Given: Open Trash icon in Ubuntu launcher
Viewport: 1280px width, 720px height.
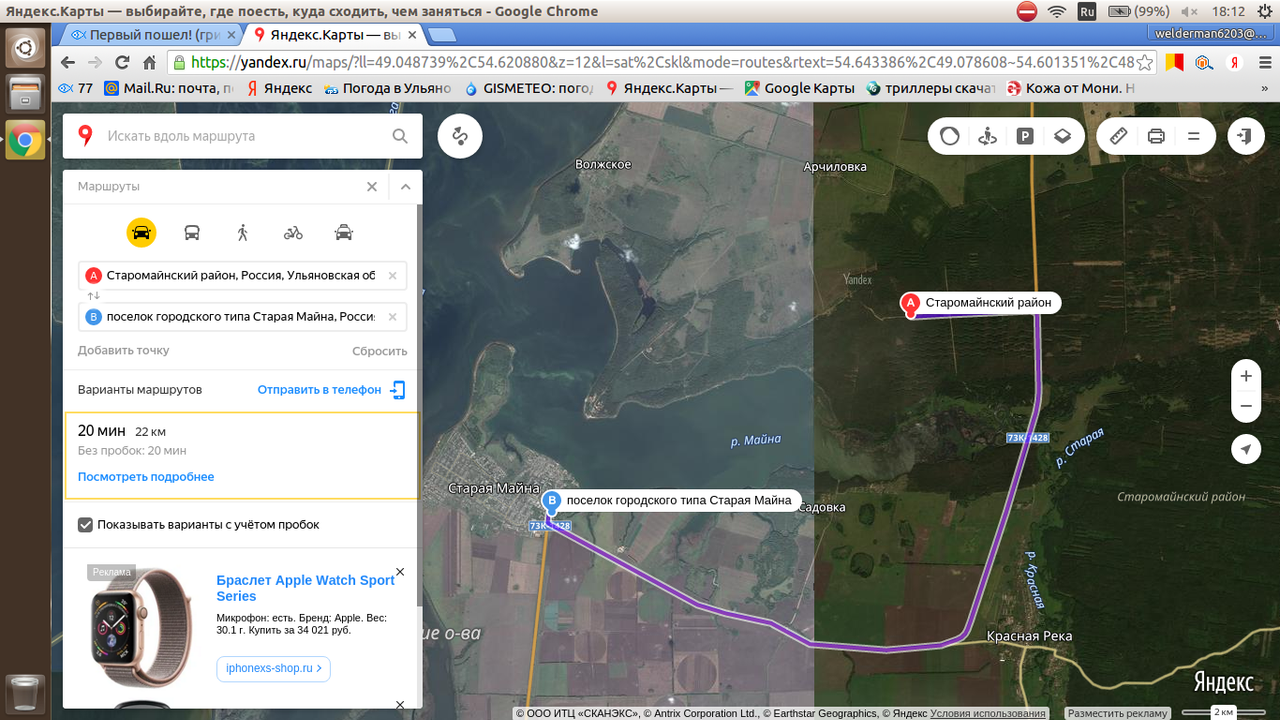Looking at the screenshot, I should click(x=25, y=694).
